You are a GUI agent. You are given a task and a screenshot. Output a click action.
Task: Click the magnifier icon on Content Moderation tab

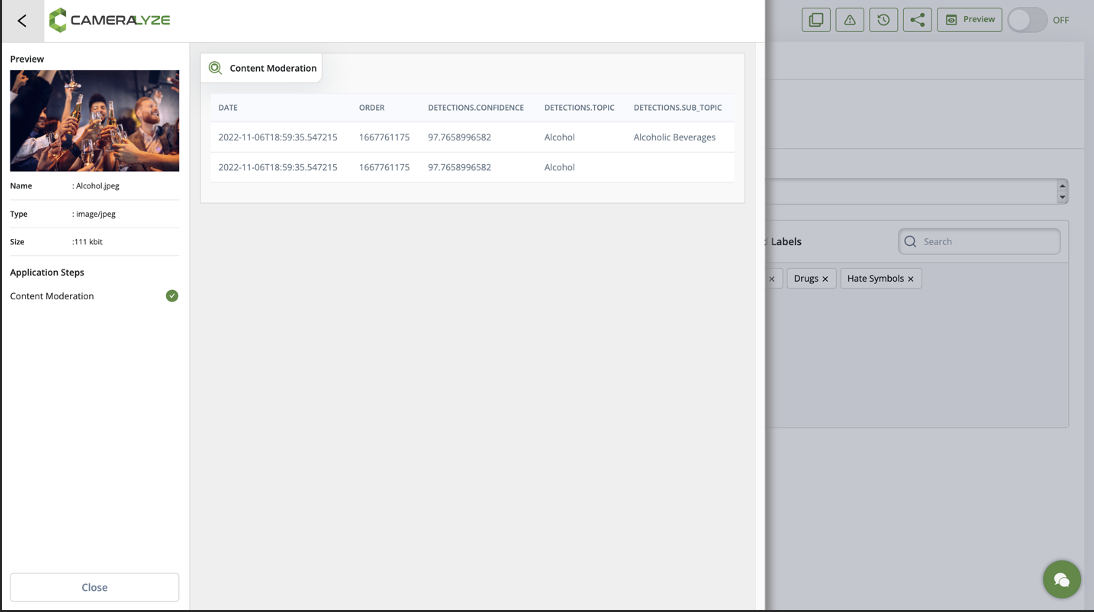pos(216,68)
